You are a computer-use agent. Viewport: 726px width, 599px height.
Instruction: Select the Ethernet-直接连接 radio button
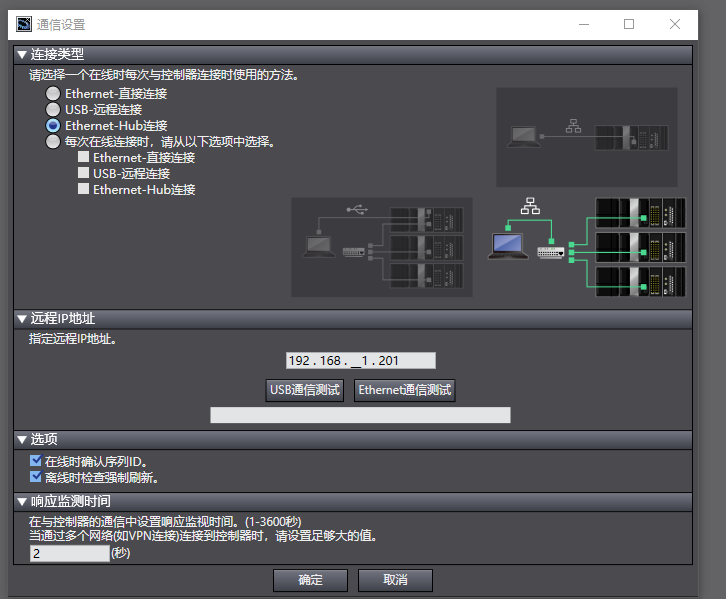[x=53, y=93]
